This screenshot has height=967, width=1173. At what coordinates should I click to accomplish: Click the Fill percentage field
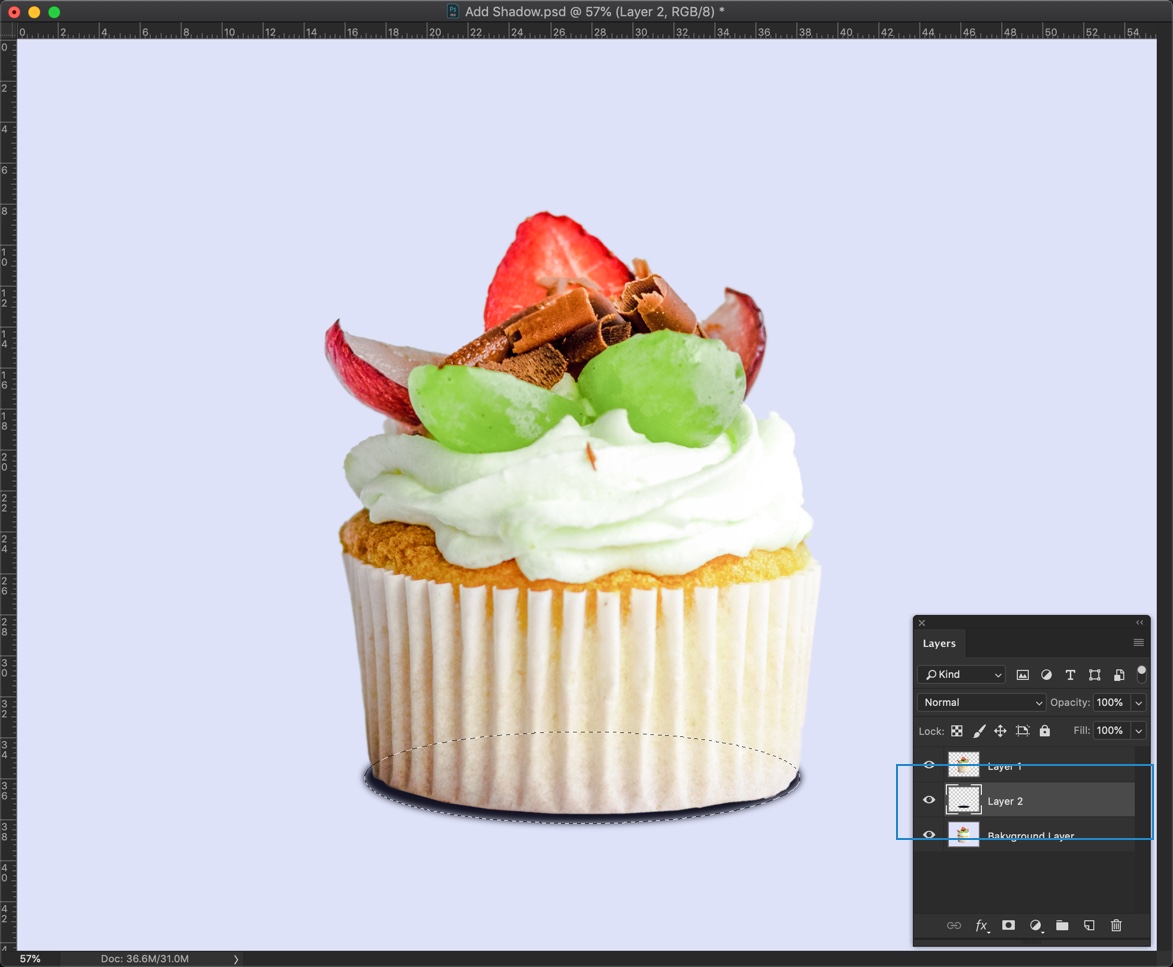[x=1109, y=731]
